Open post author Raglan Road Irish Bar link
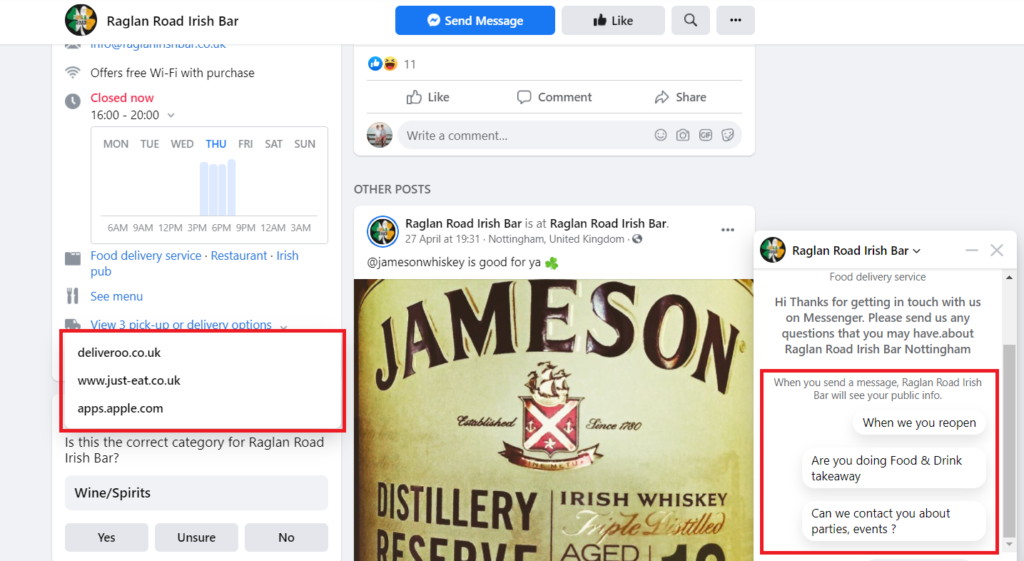 coord(463,223)
